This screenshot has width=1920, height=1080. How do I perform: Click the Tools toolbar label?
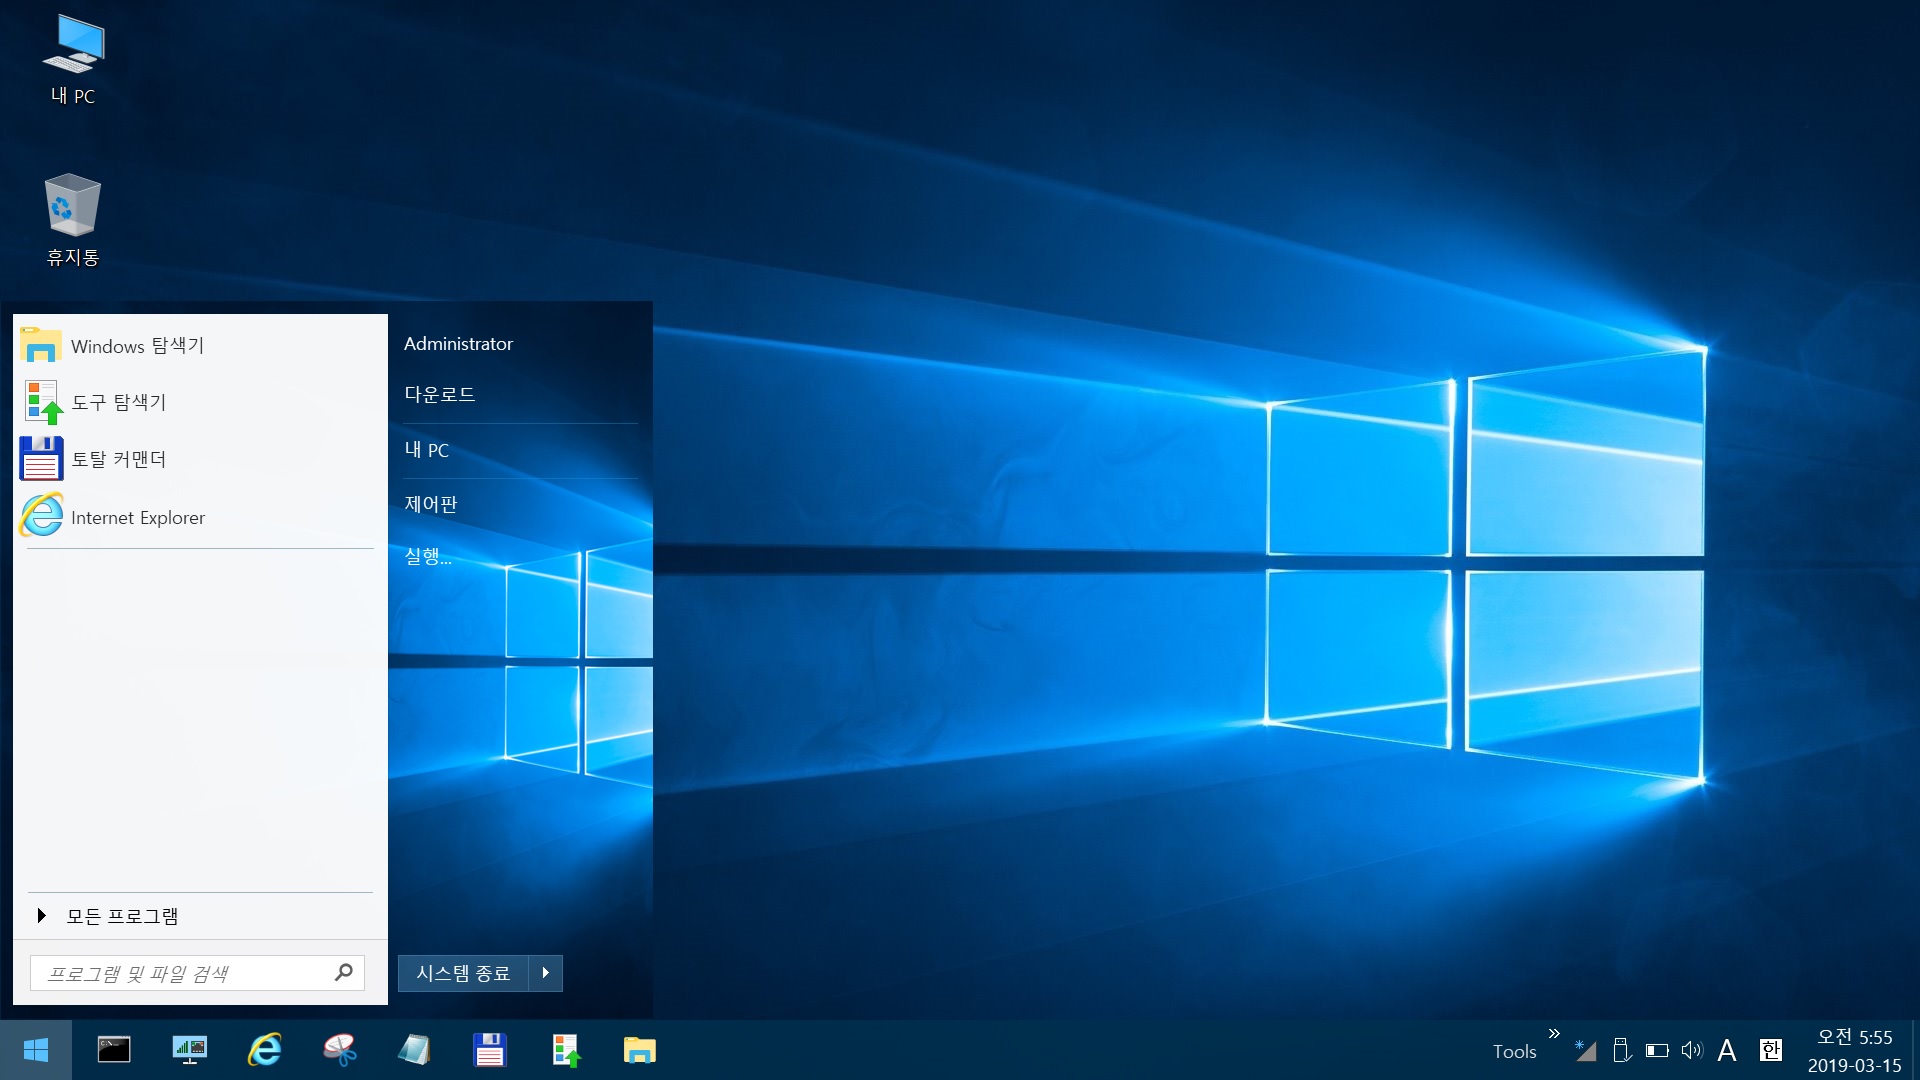[1514, 1052]
